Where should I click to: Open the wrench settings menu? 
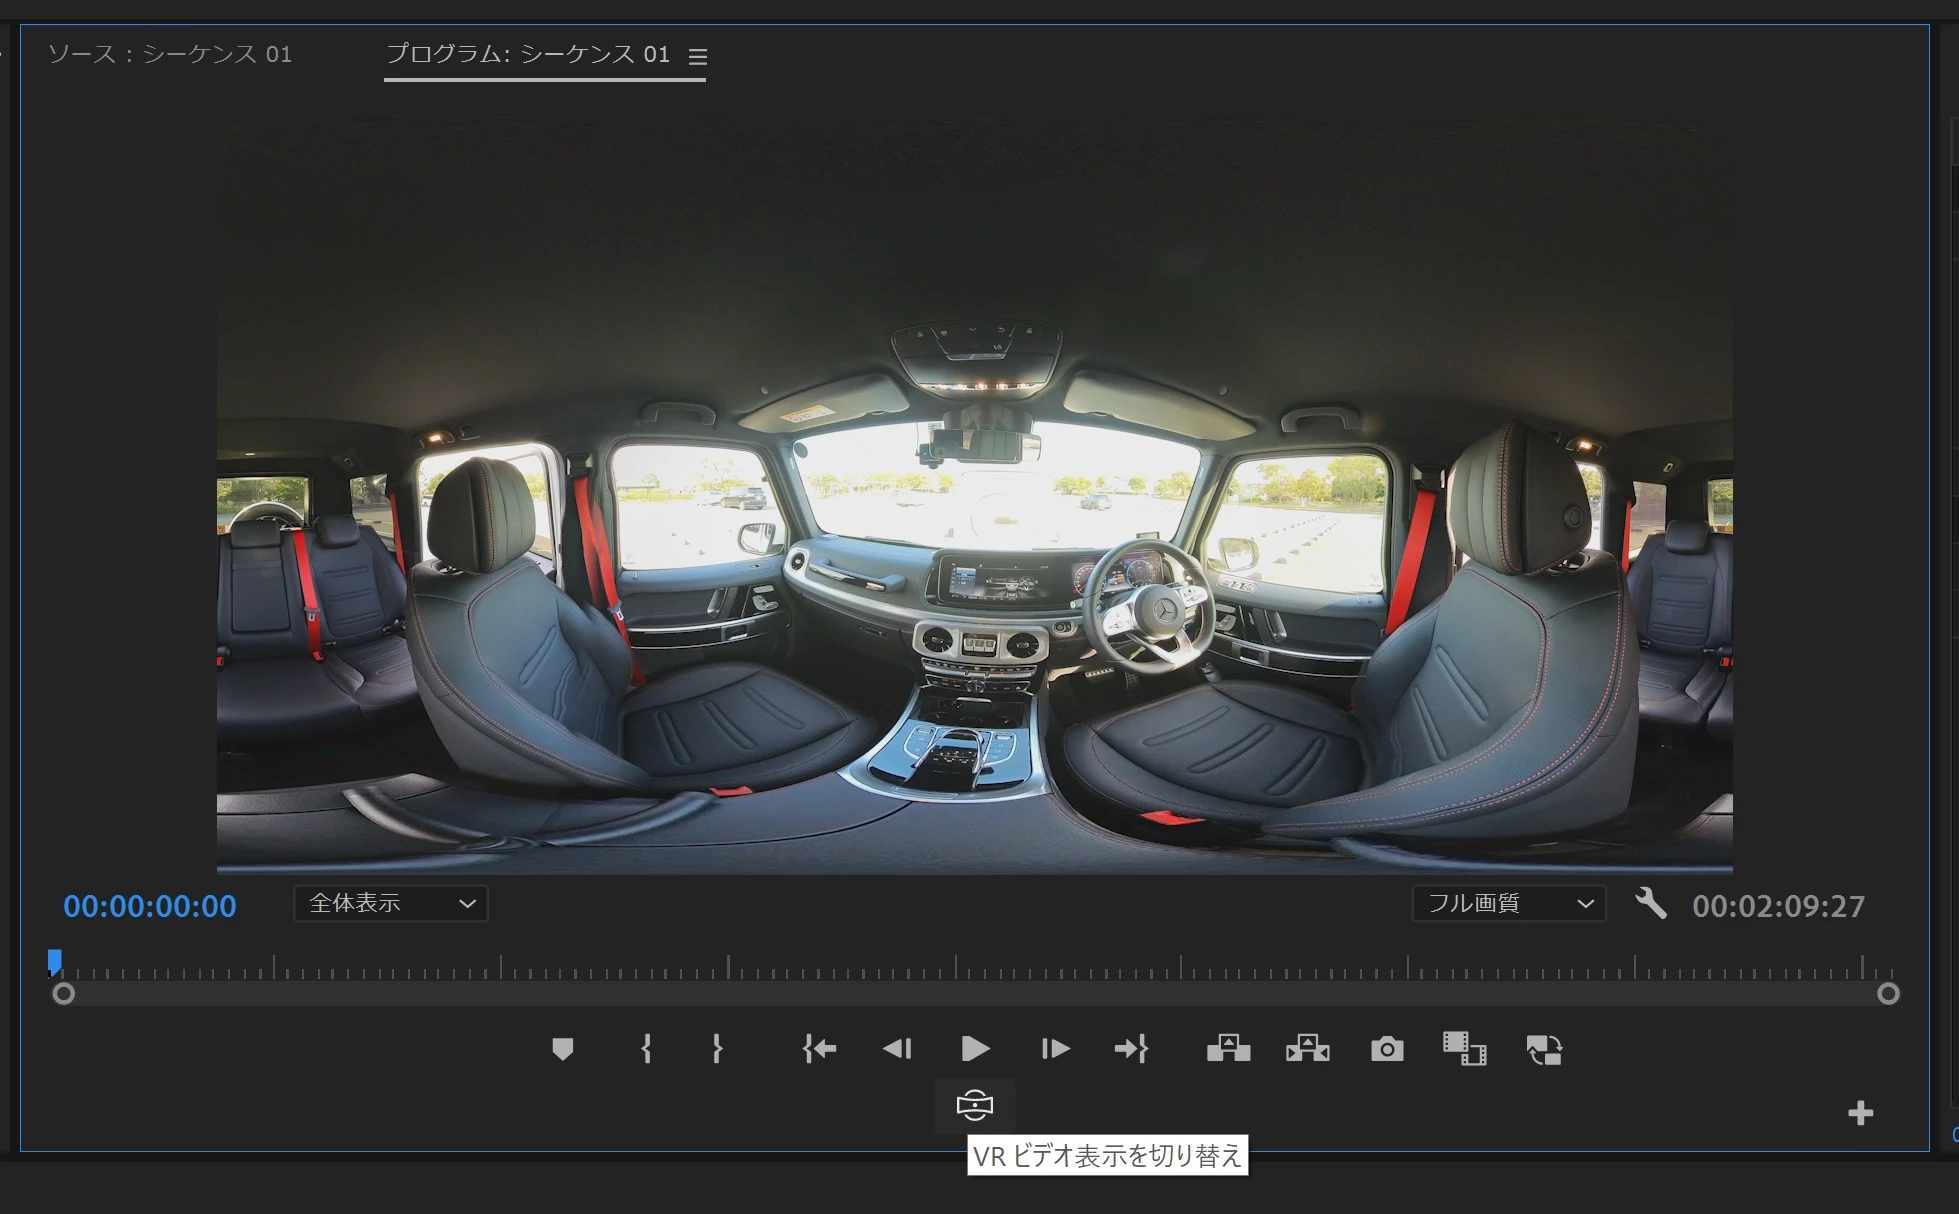(x=1650, y=904)
